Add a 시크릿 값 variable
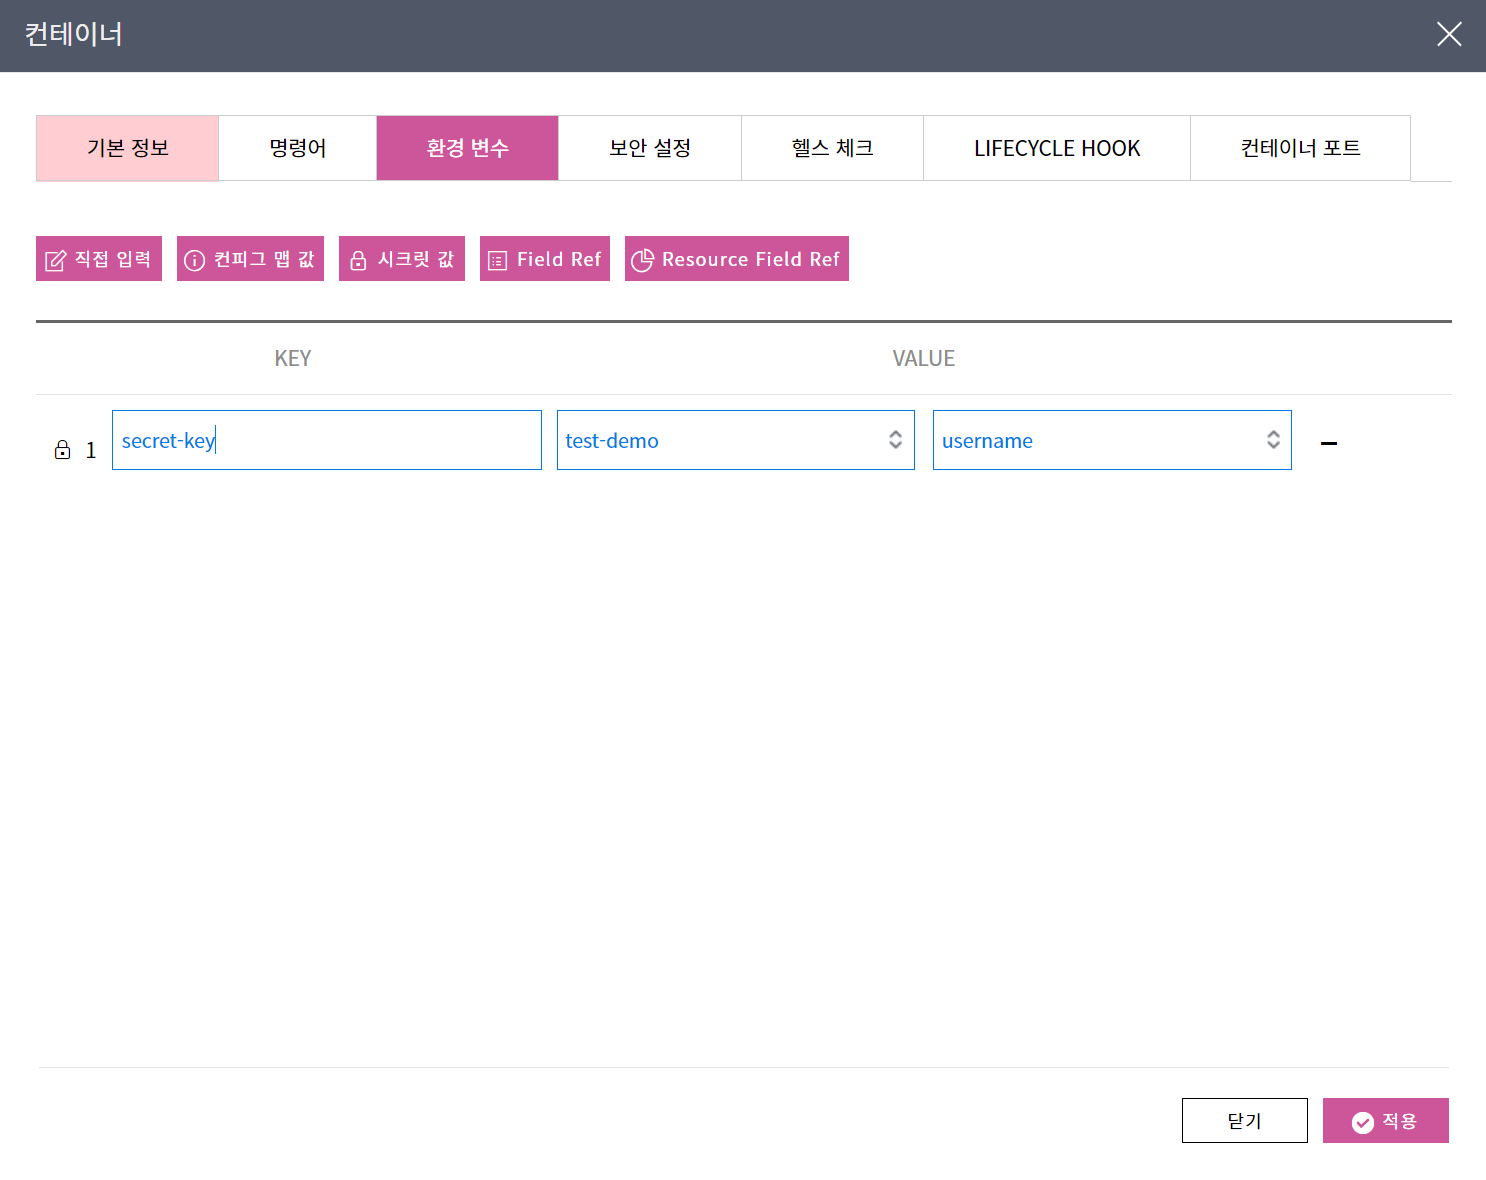1486x1180 pixels. 402,259
